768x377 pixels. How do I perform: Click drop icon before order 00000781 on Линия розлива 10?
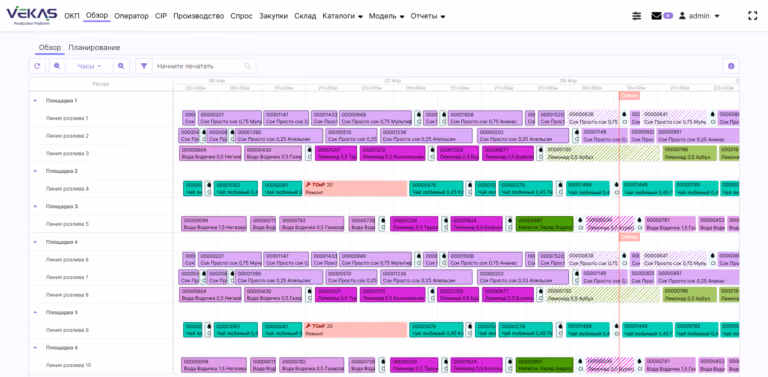(x=639, y=361)
